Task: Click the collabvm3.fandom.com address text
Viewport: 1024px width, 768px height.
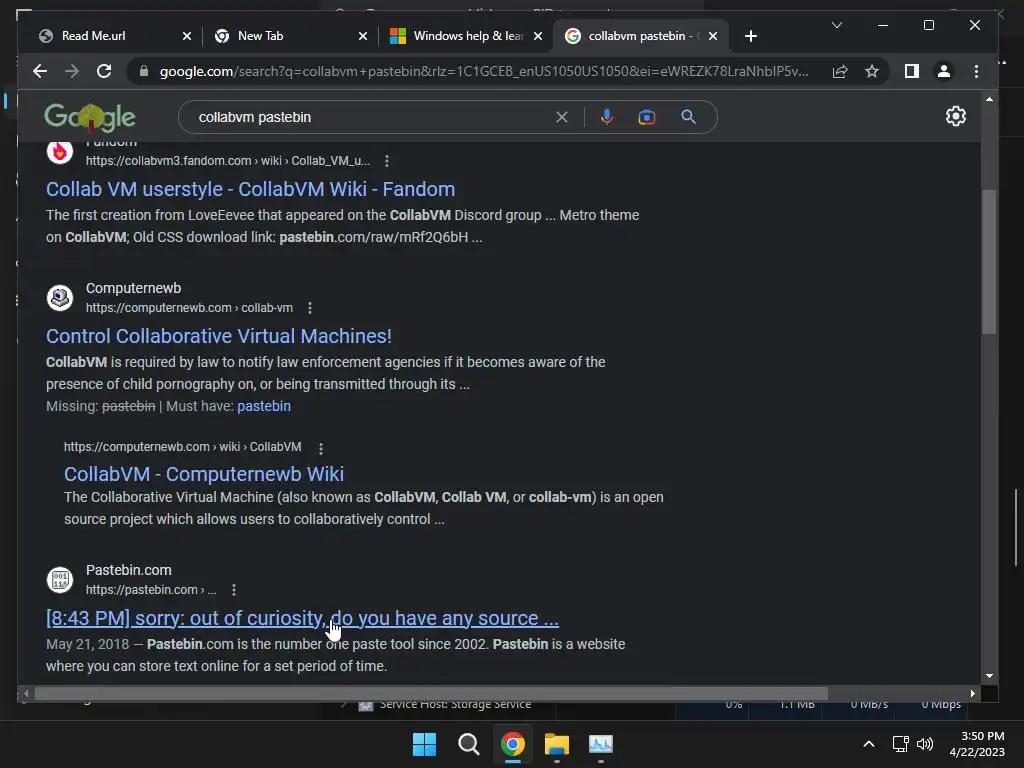Action: click(227, 161)
